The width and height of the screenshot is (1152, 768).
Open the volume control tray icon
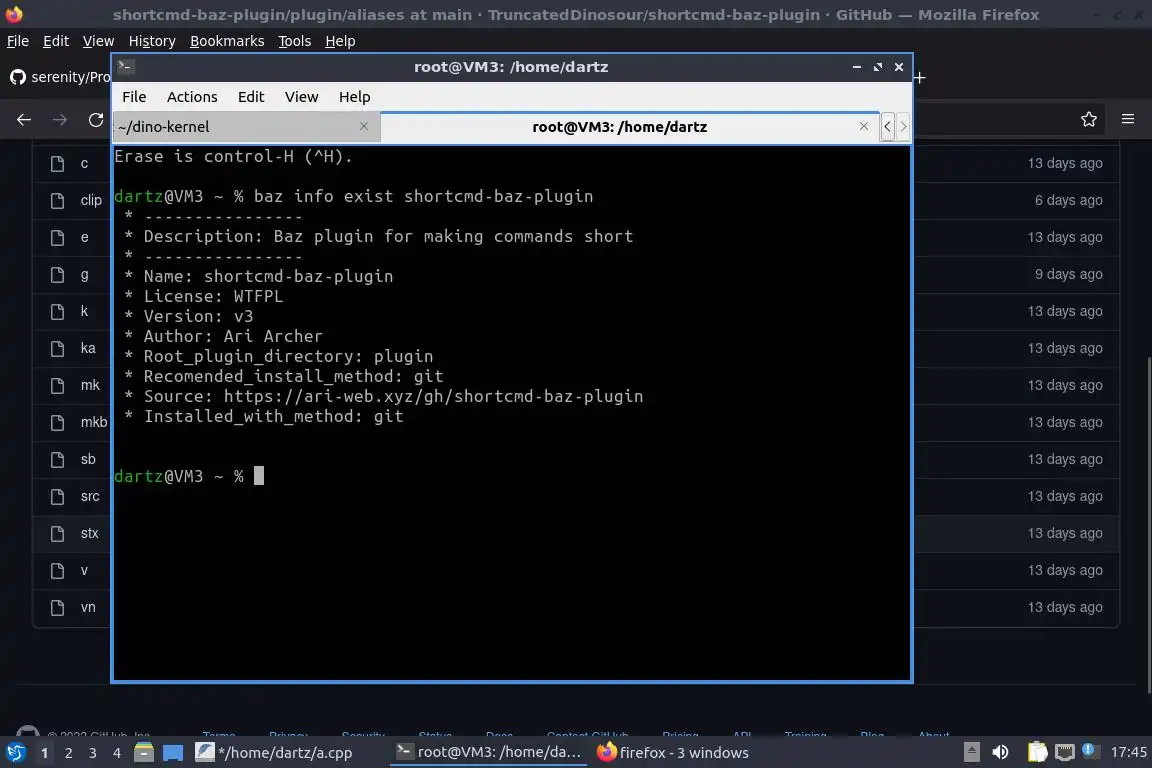coord(1000,752)
